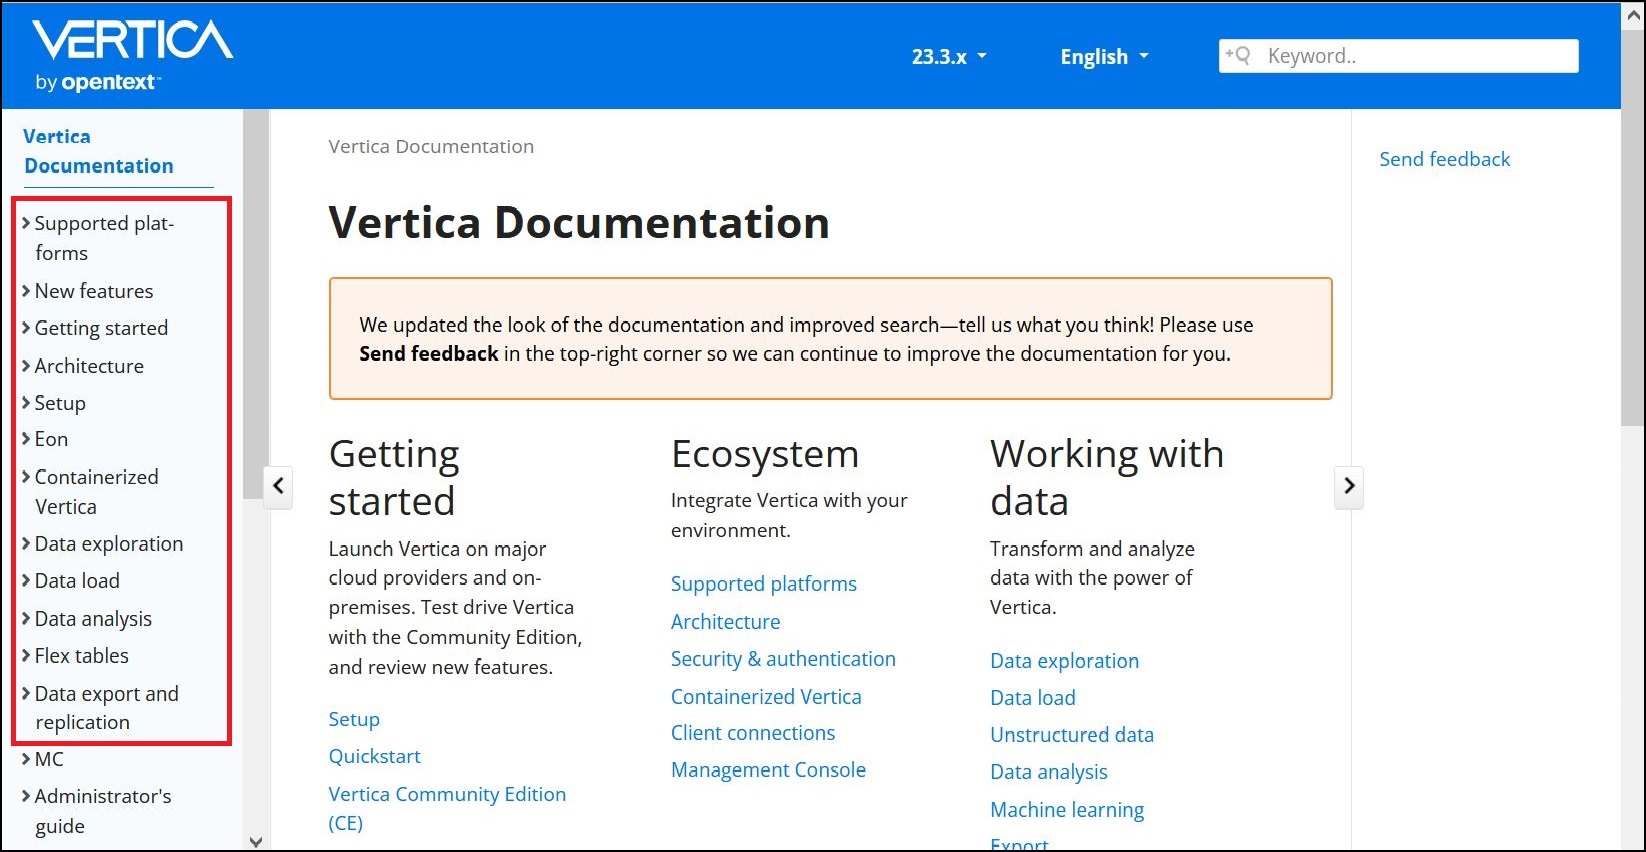
Task: Expand the Flex tables chevron
Action: tap(26, 656)
